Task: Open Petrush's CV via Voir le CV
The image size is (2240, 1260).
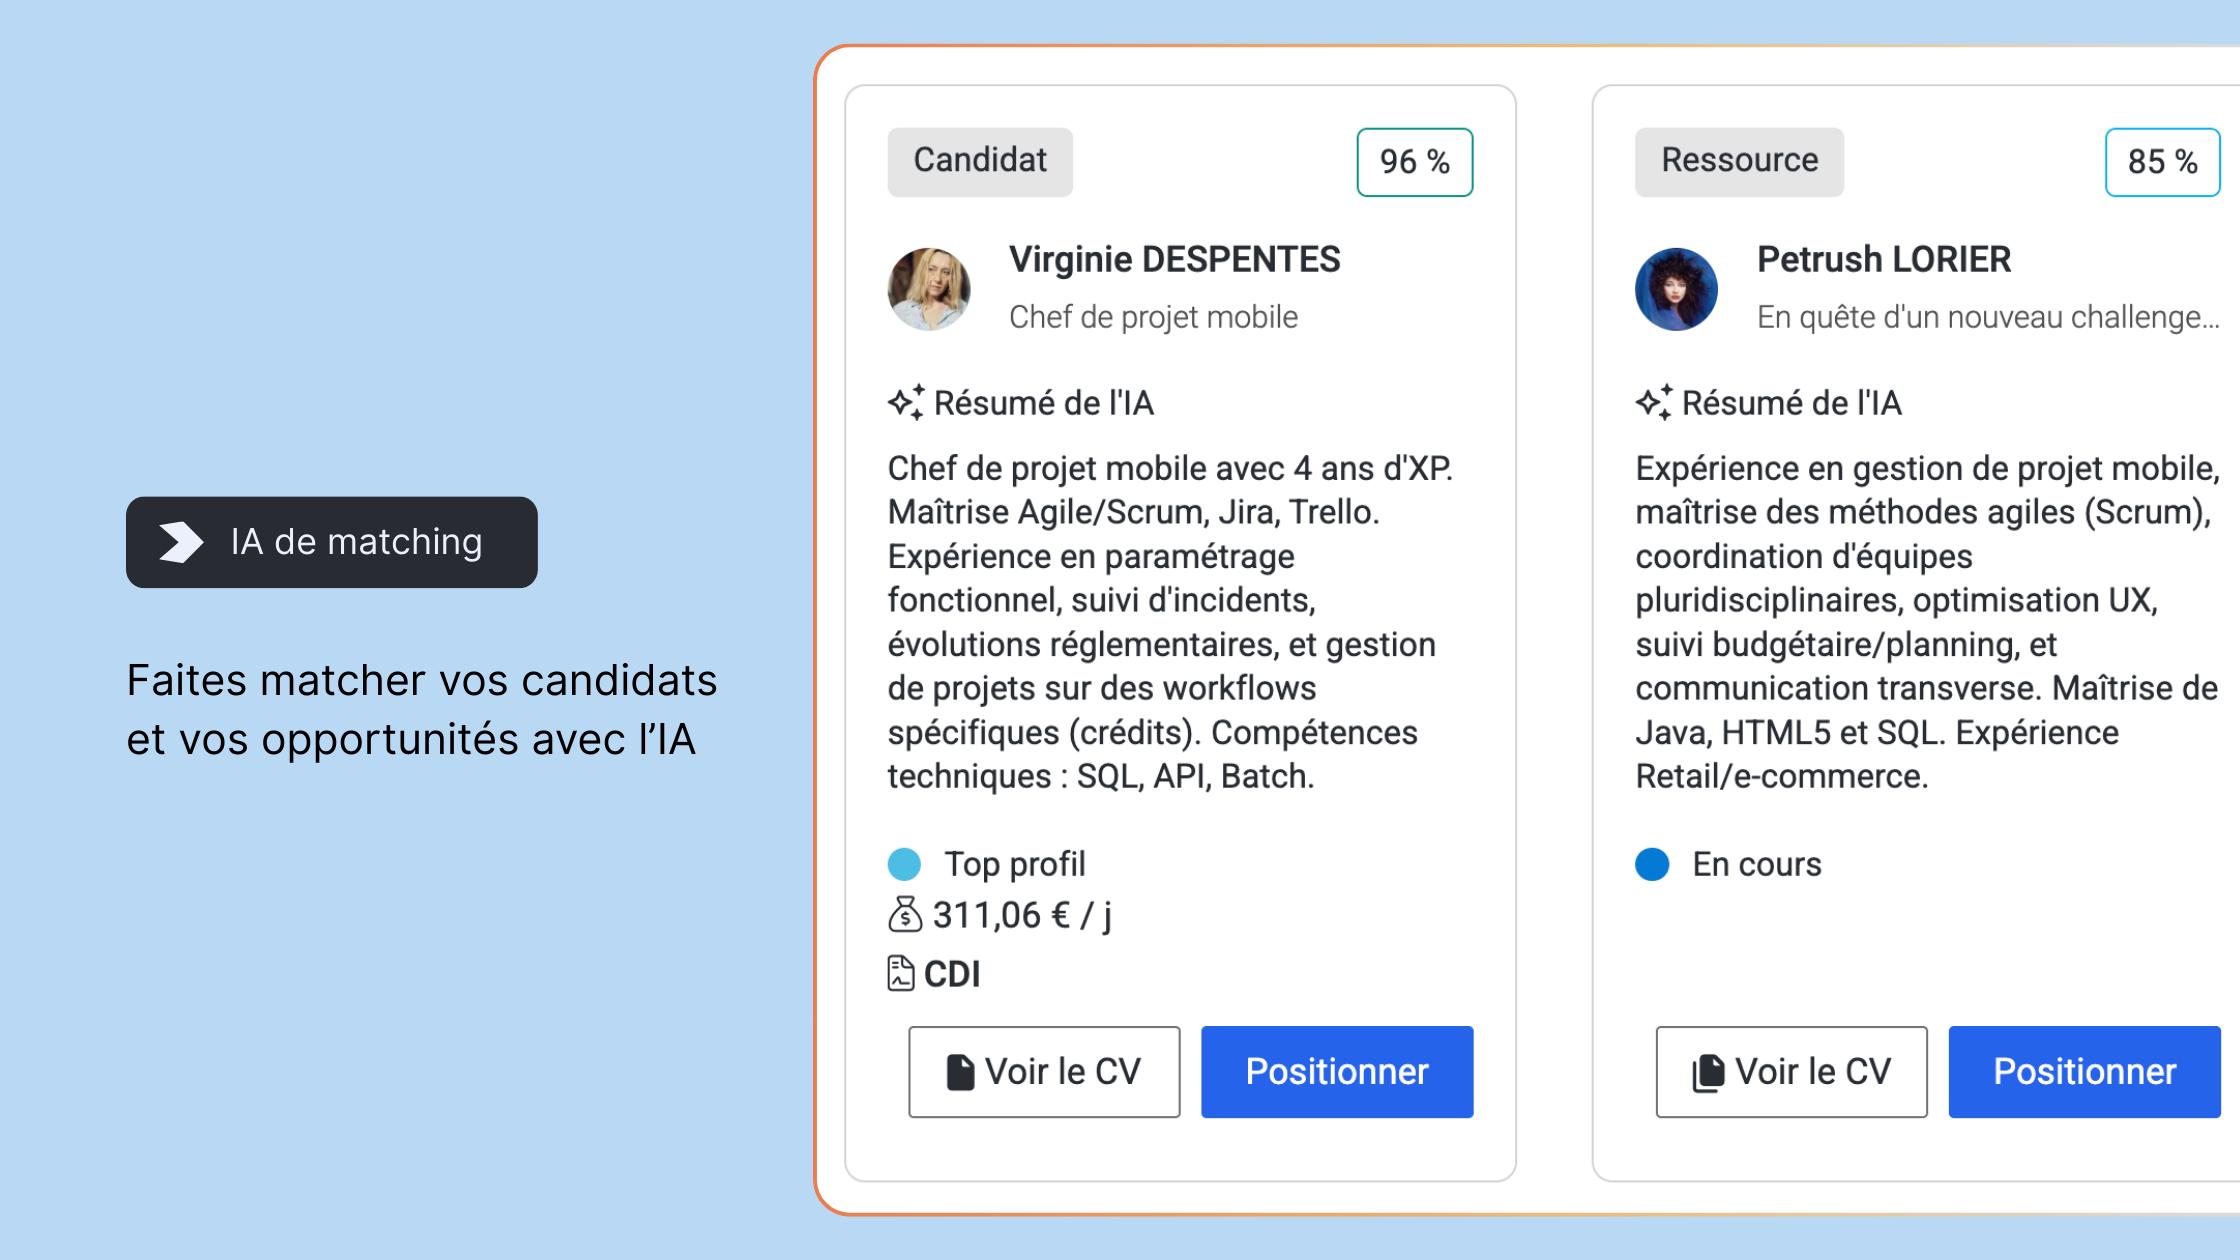Action: (x=1791, y=1071)
